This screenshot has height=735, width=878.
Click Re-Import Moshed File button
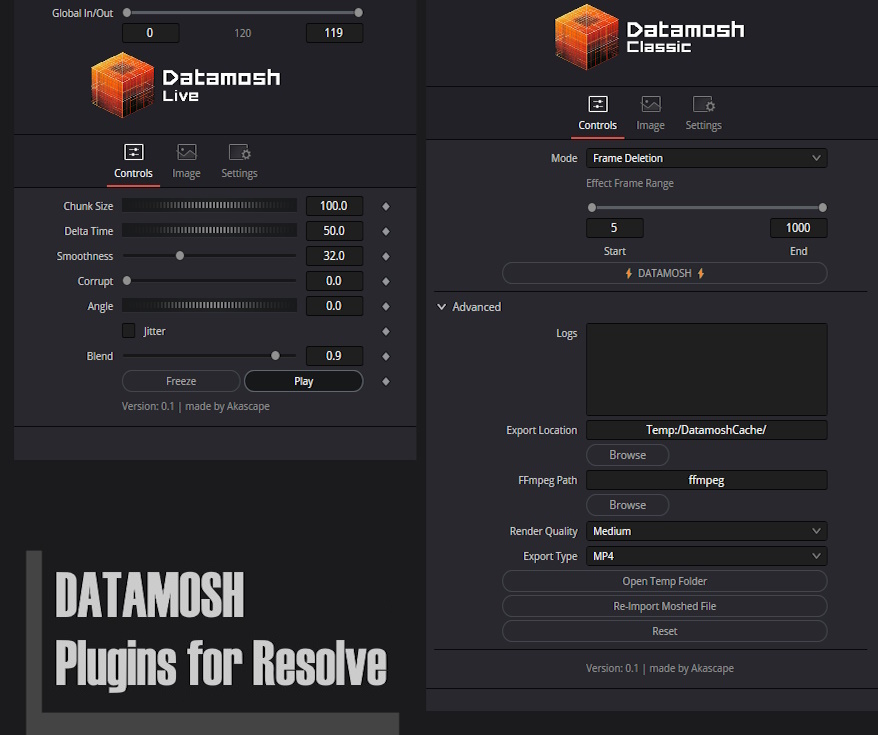tap(665, 606)
